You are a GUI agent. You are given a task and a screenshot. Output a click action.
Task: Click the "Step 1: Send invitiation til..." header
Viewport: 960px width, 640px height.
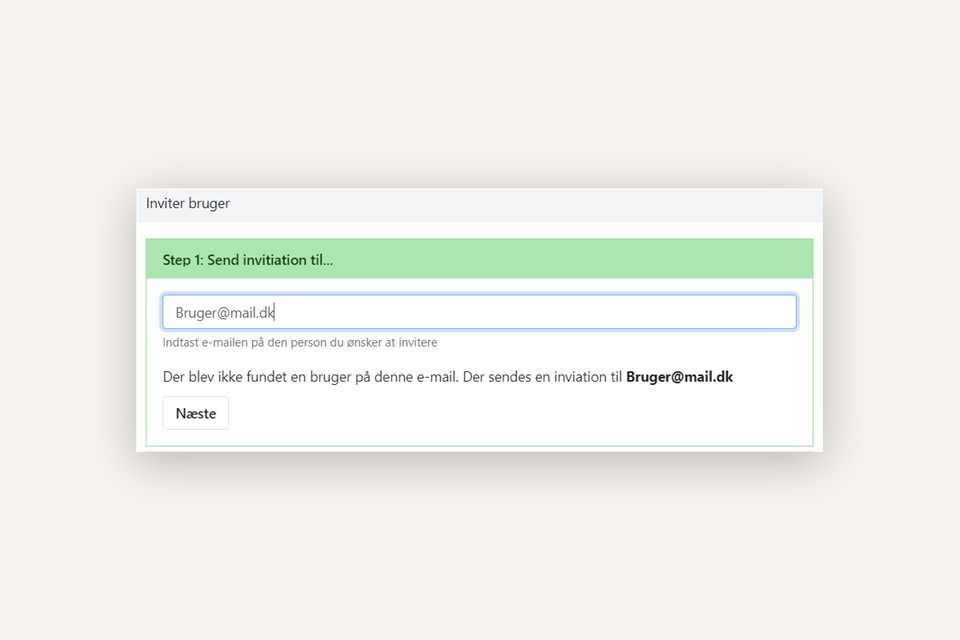248,260
